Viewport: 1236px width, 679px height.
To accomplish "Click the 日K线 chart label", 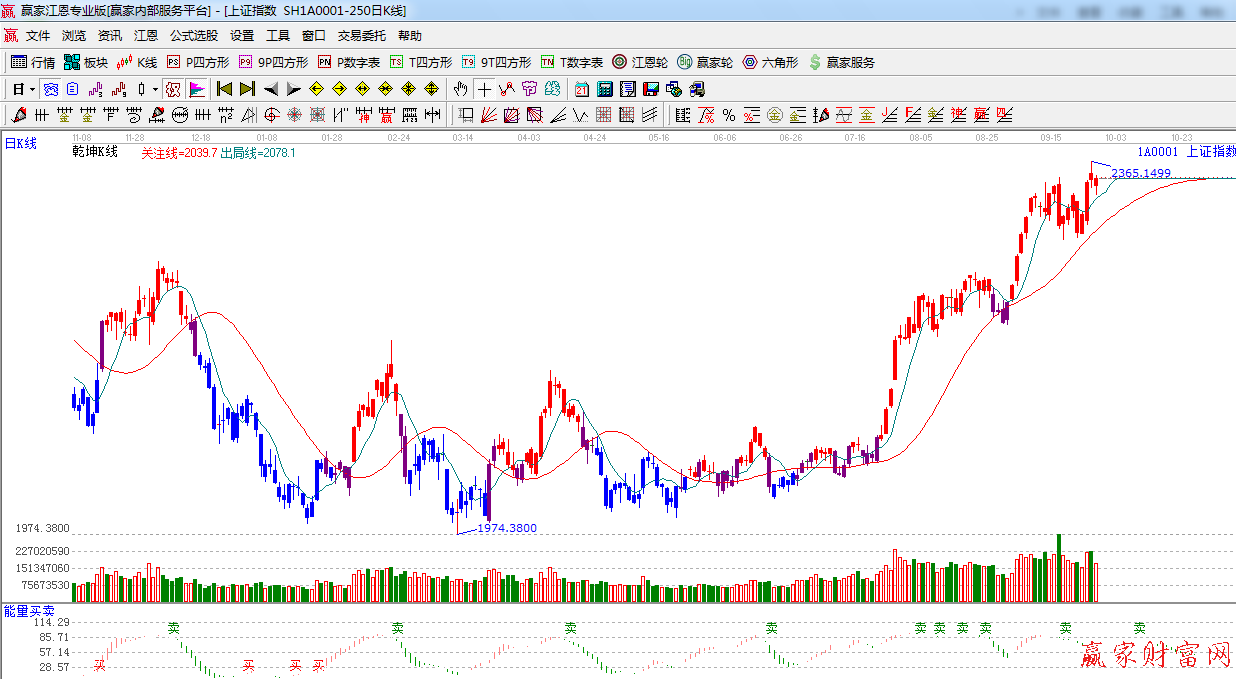I will tap(21, 144).
